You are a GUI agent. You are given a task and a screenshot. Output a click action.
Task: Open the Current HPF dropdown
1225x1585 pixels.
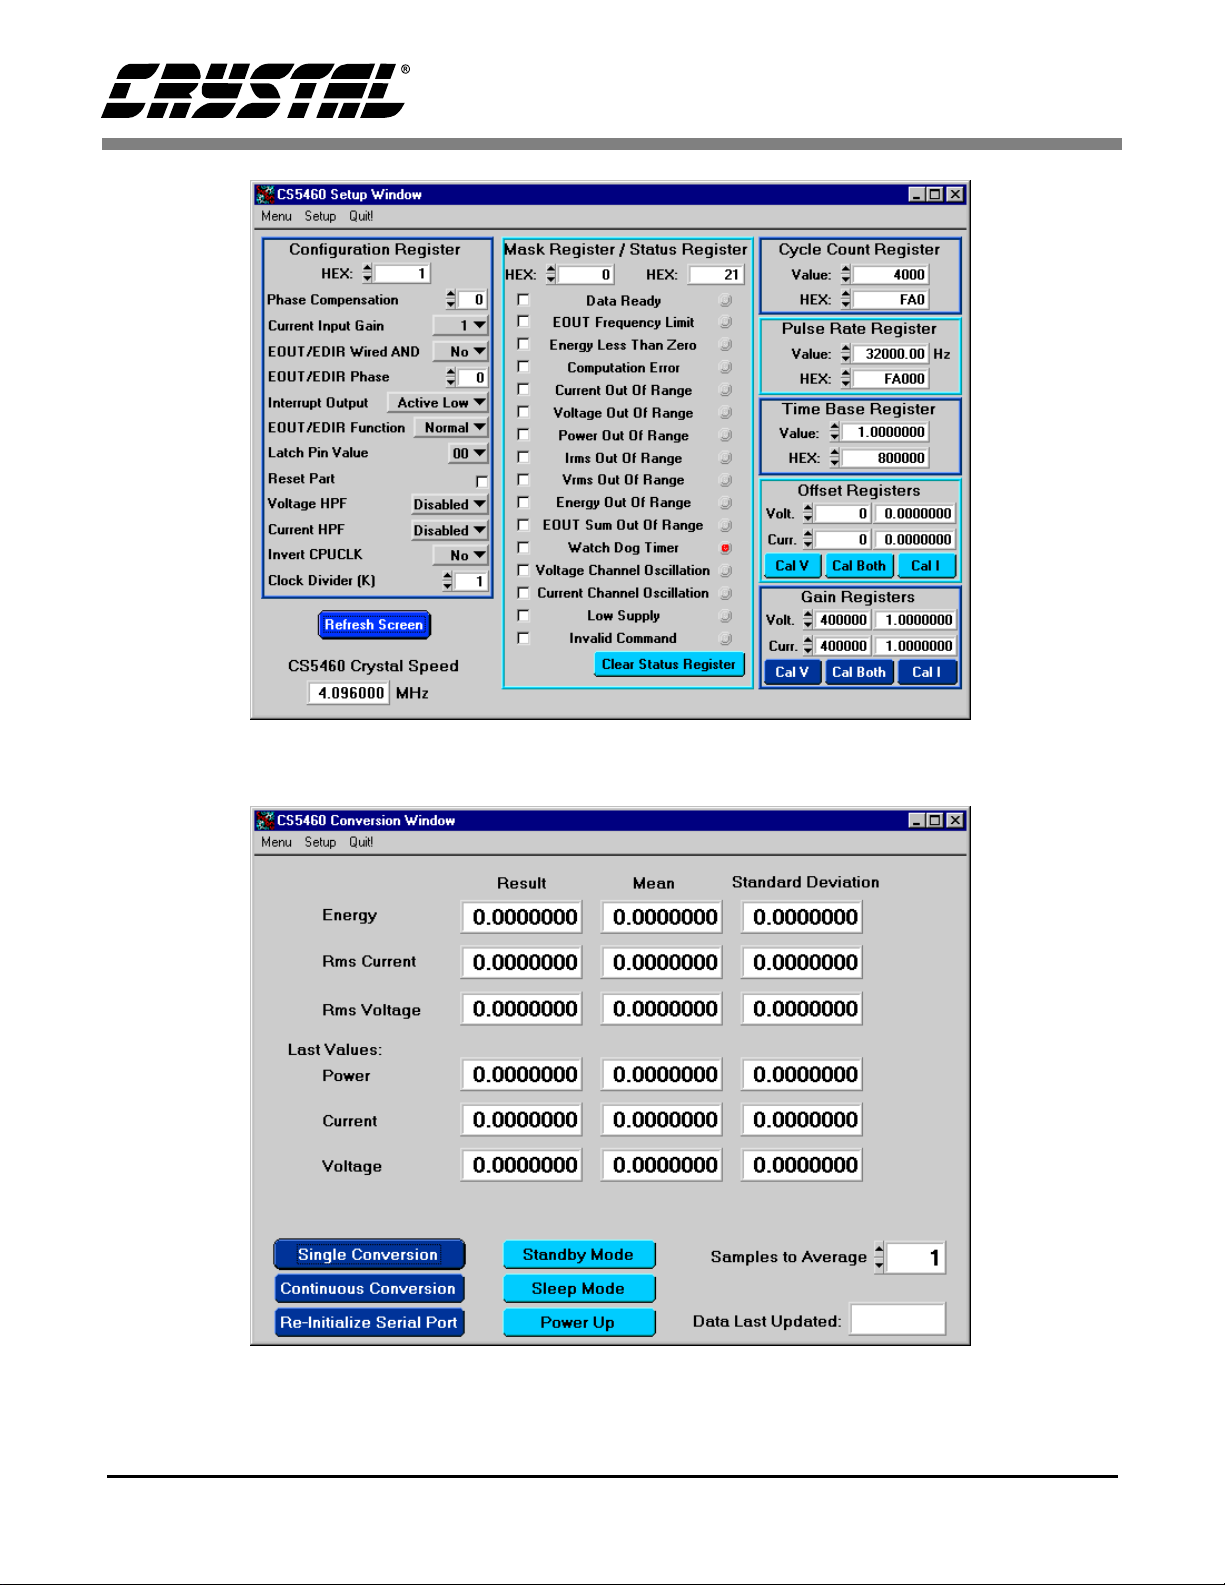click(450, 530)
